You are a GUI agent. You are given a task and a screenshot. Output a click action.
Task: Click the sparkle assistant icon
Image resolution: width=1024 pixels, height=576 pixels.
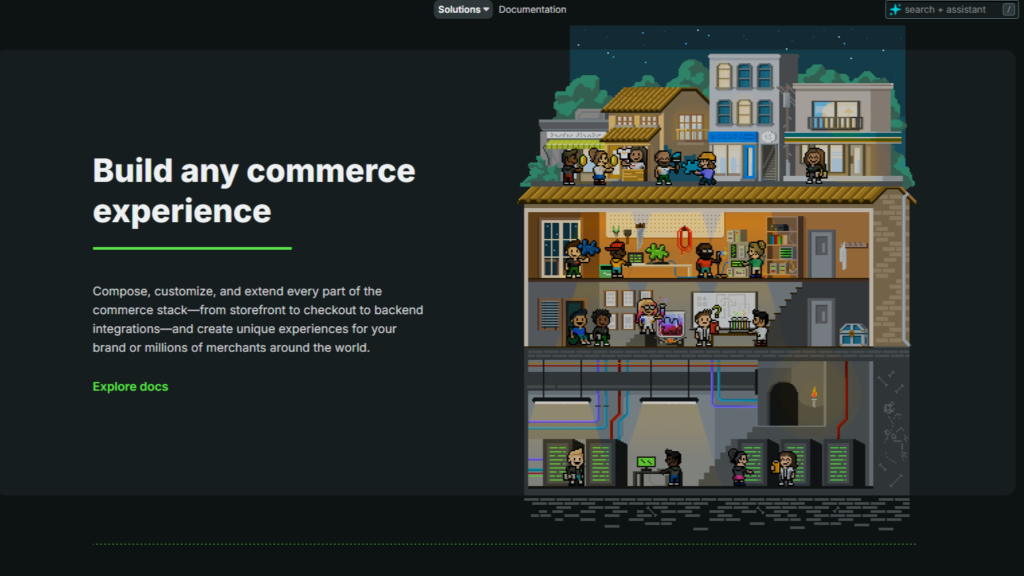(895, 10)
